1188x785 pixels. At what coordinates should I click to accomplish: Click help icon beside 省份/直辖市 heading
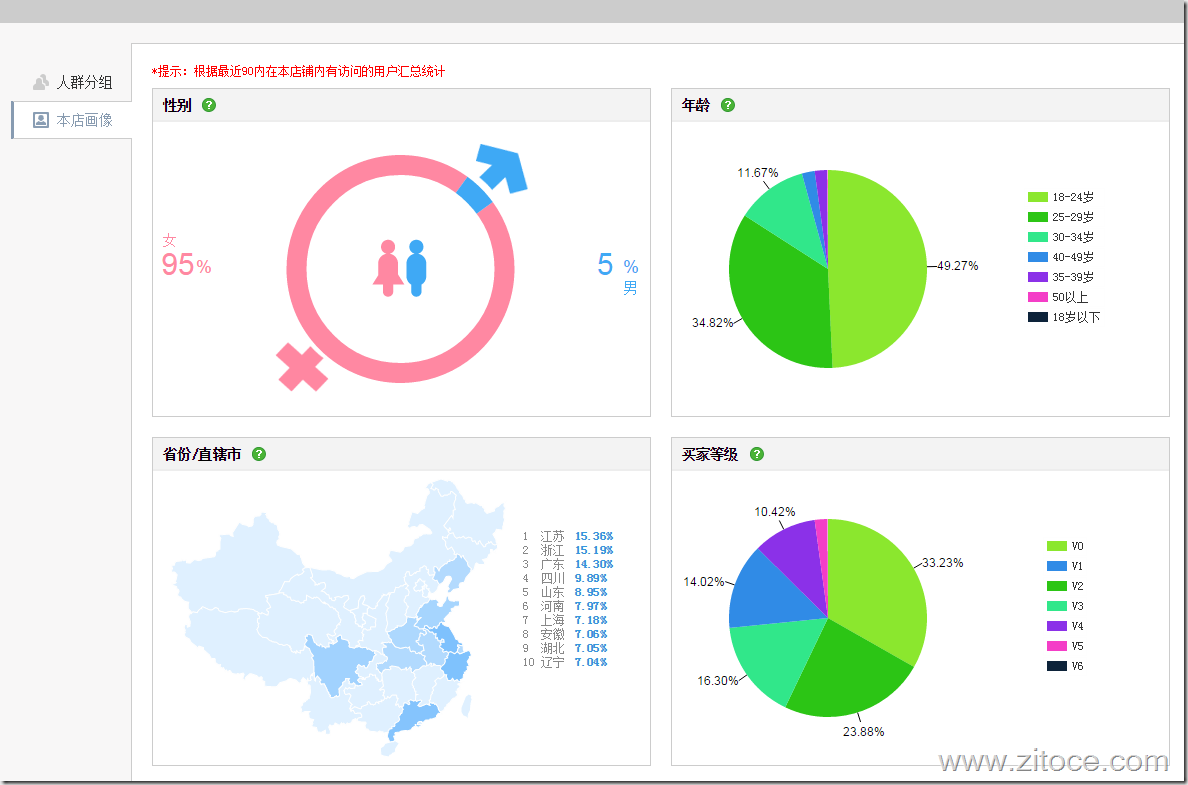[x=259, y=454]
